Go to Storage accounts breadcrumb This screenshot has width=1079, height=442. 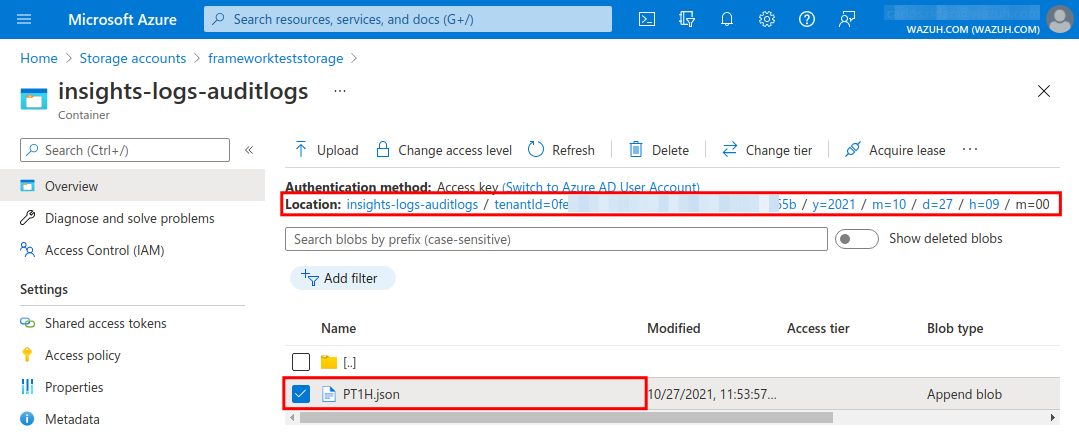pyautogui.click(x=133, y=59)
